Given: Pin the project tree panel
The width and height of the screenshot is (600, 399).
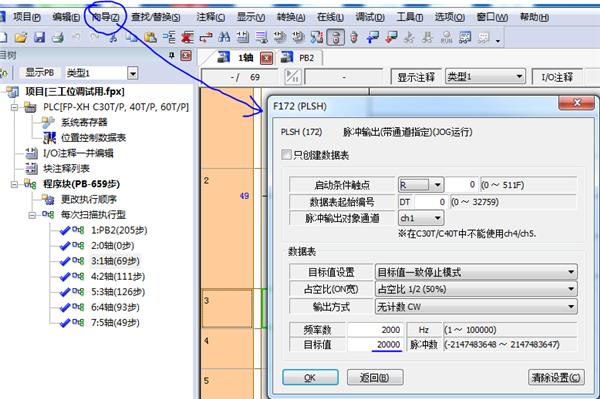Looking at the screenshot, I should 172,56.
